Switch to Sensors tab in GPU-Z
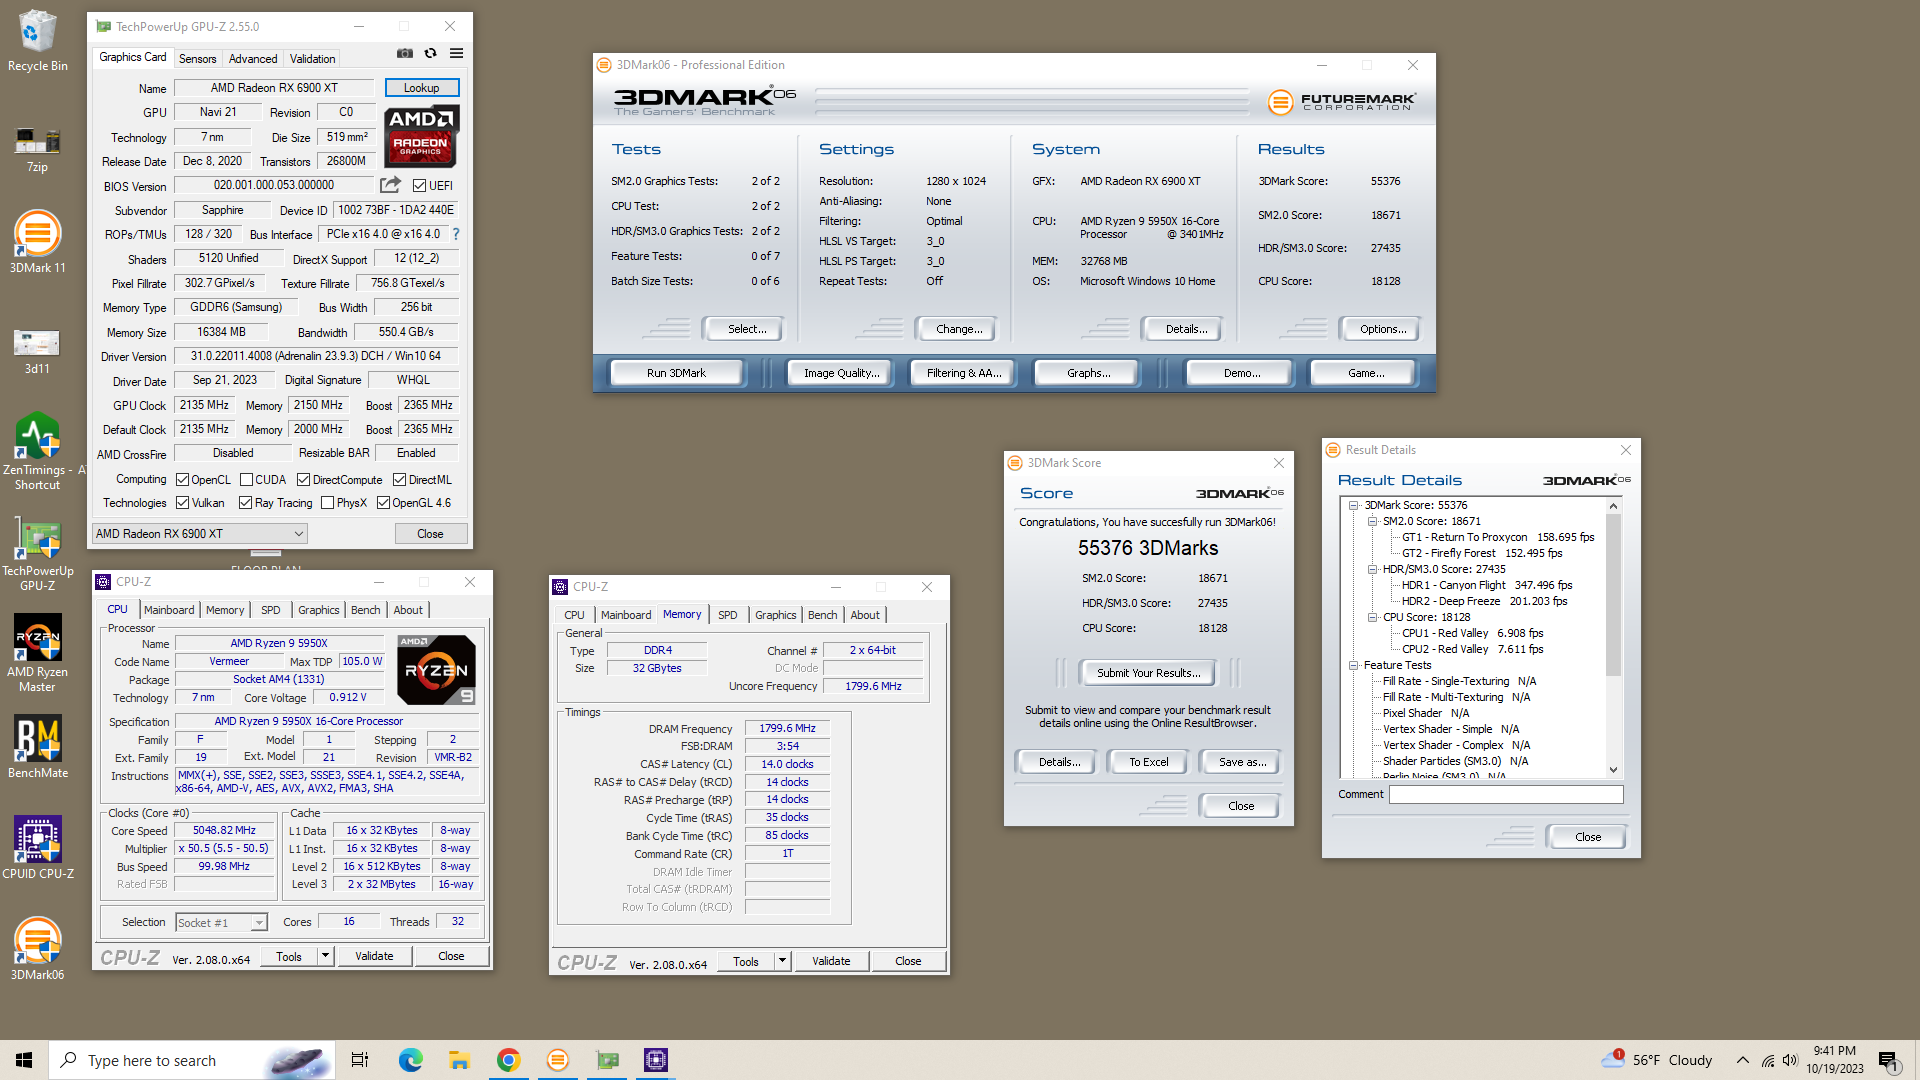The image size is (1920, 1080). [x=197, y=59]
